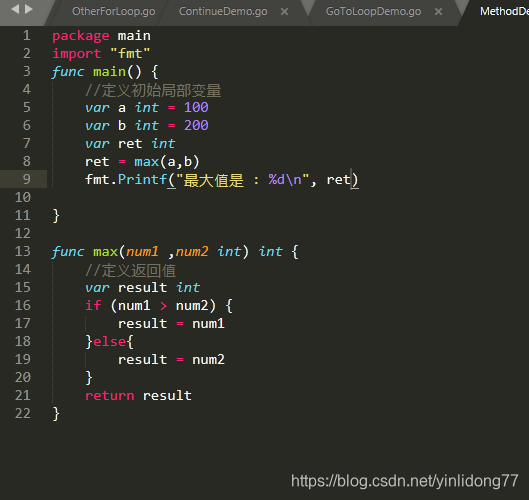Click the 'else' keyword on line 18
The width and height of the screenshot is (529, 500).
110,341
